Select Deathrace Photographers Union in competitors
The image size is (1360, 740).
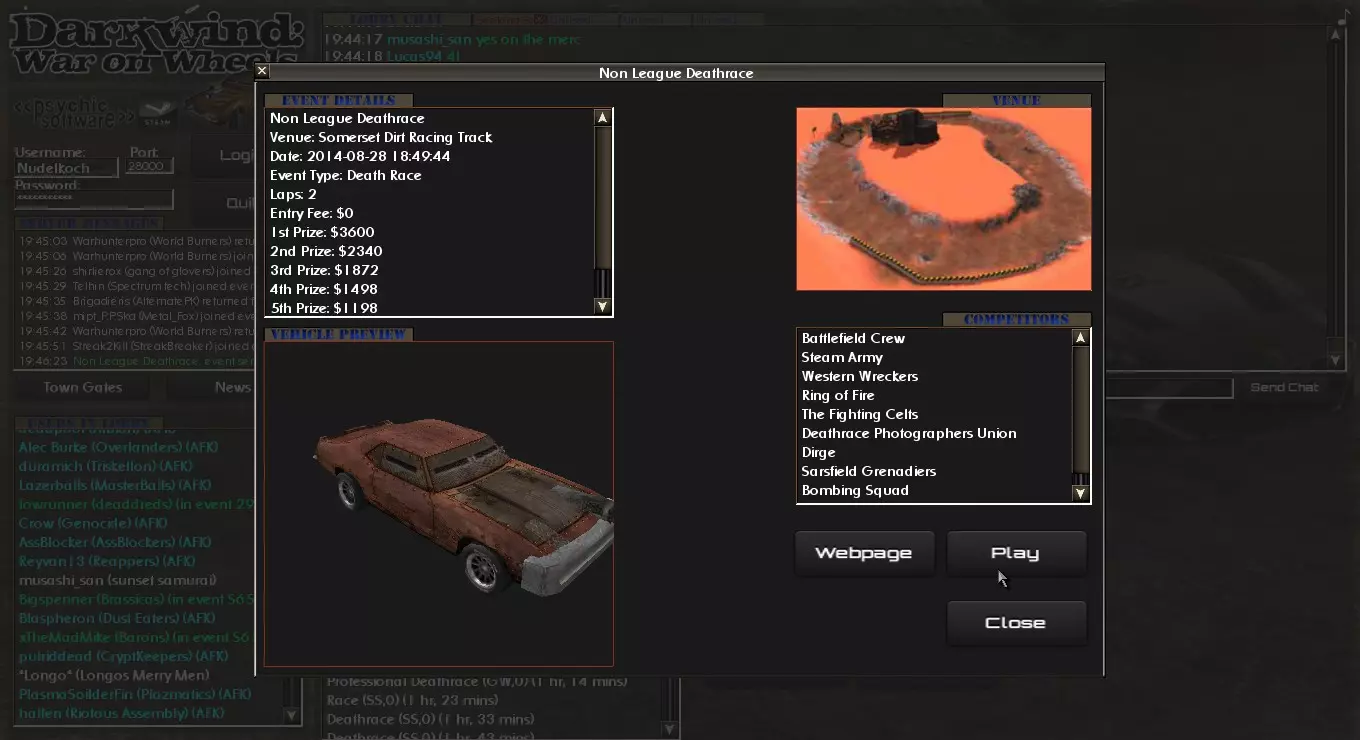(x=909, y=433)
